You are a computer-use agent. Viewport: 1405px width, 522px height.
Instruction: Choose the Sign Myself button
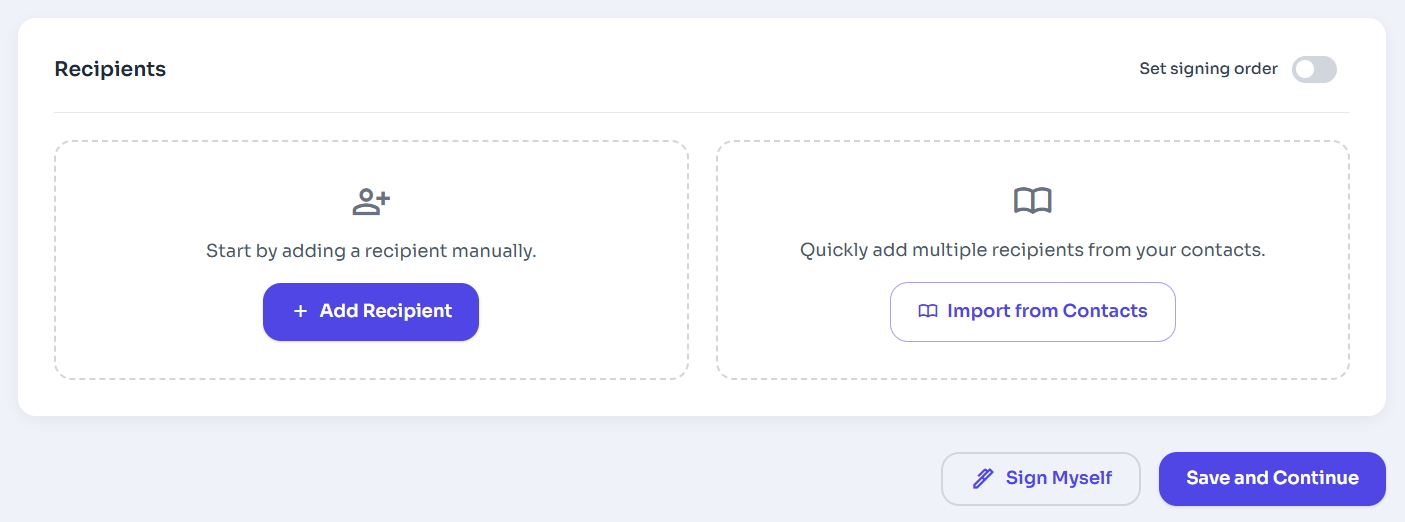point(1040,479)
